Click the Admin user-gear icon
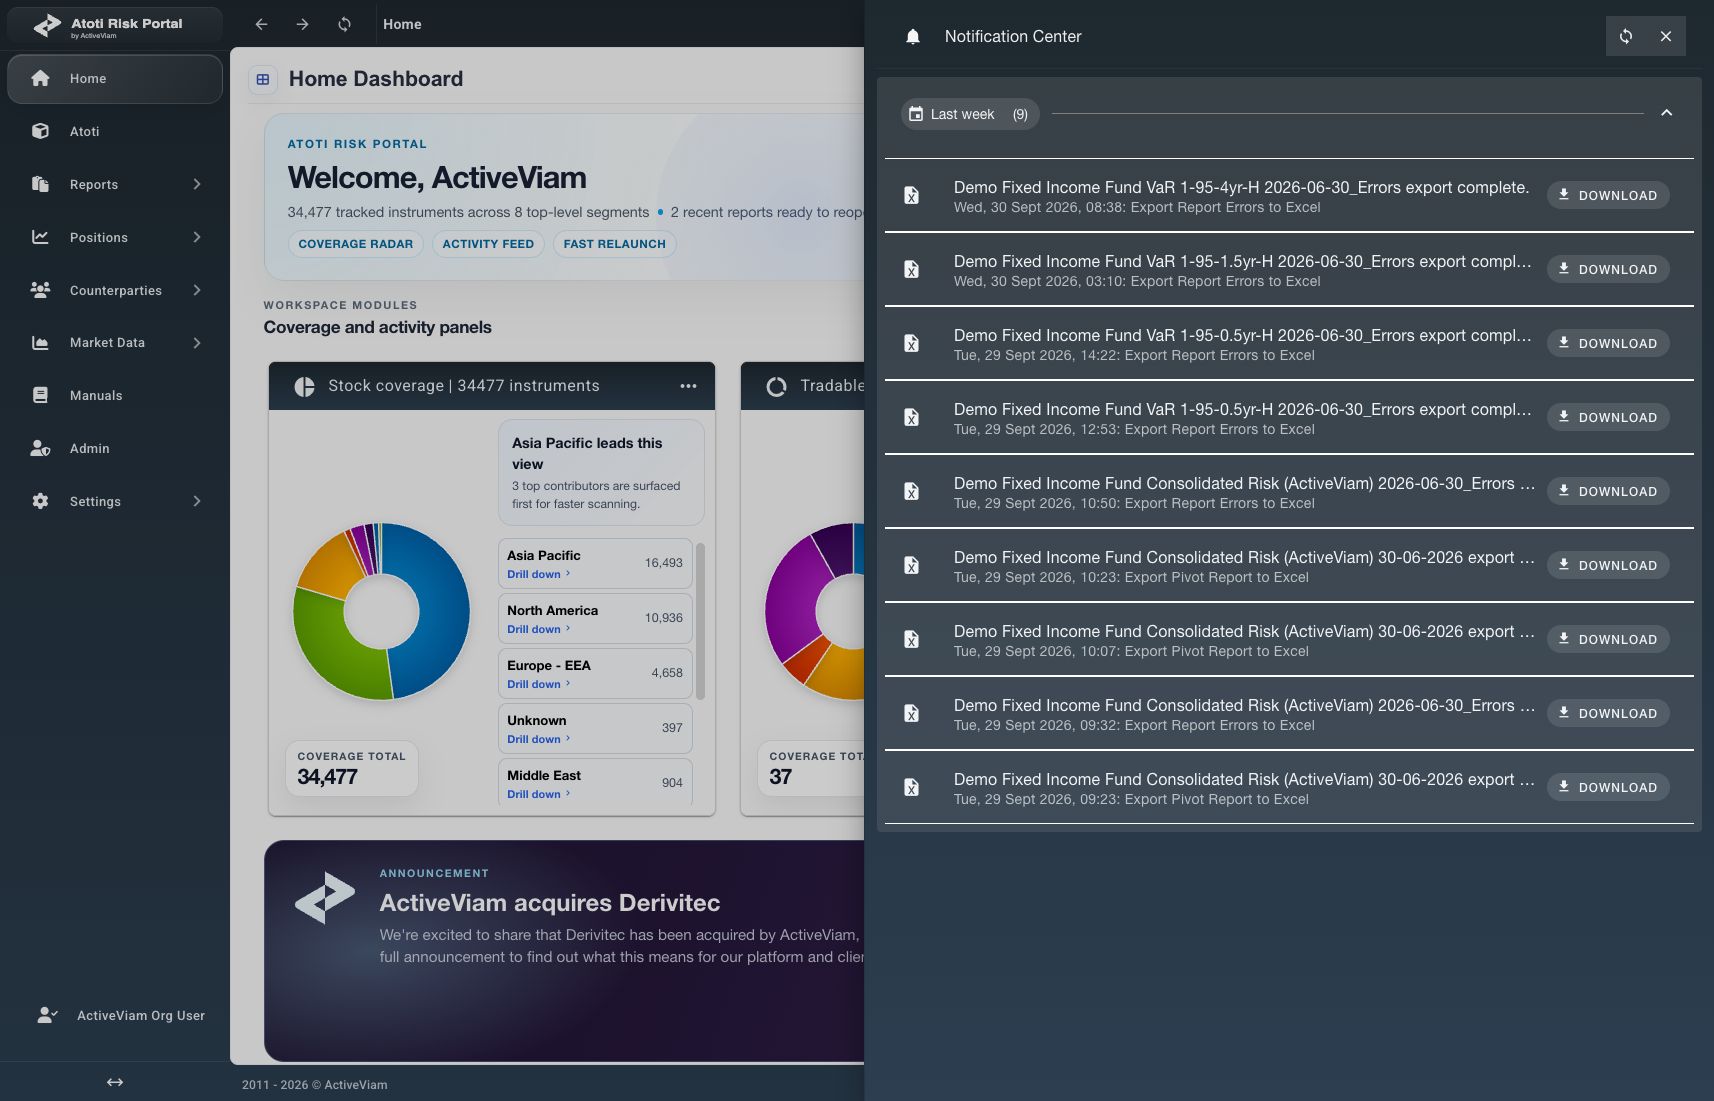The width and height of the screenshot is (1714, 1101). point(40,448)
